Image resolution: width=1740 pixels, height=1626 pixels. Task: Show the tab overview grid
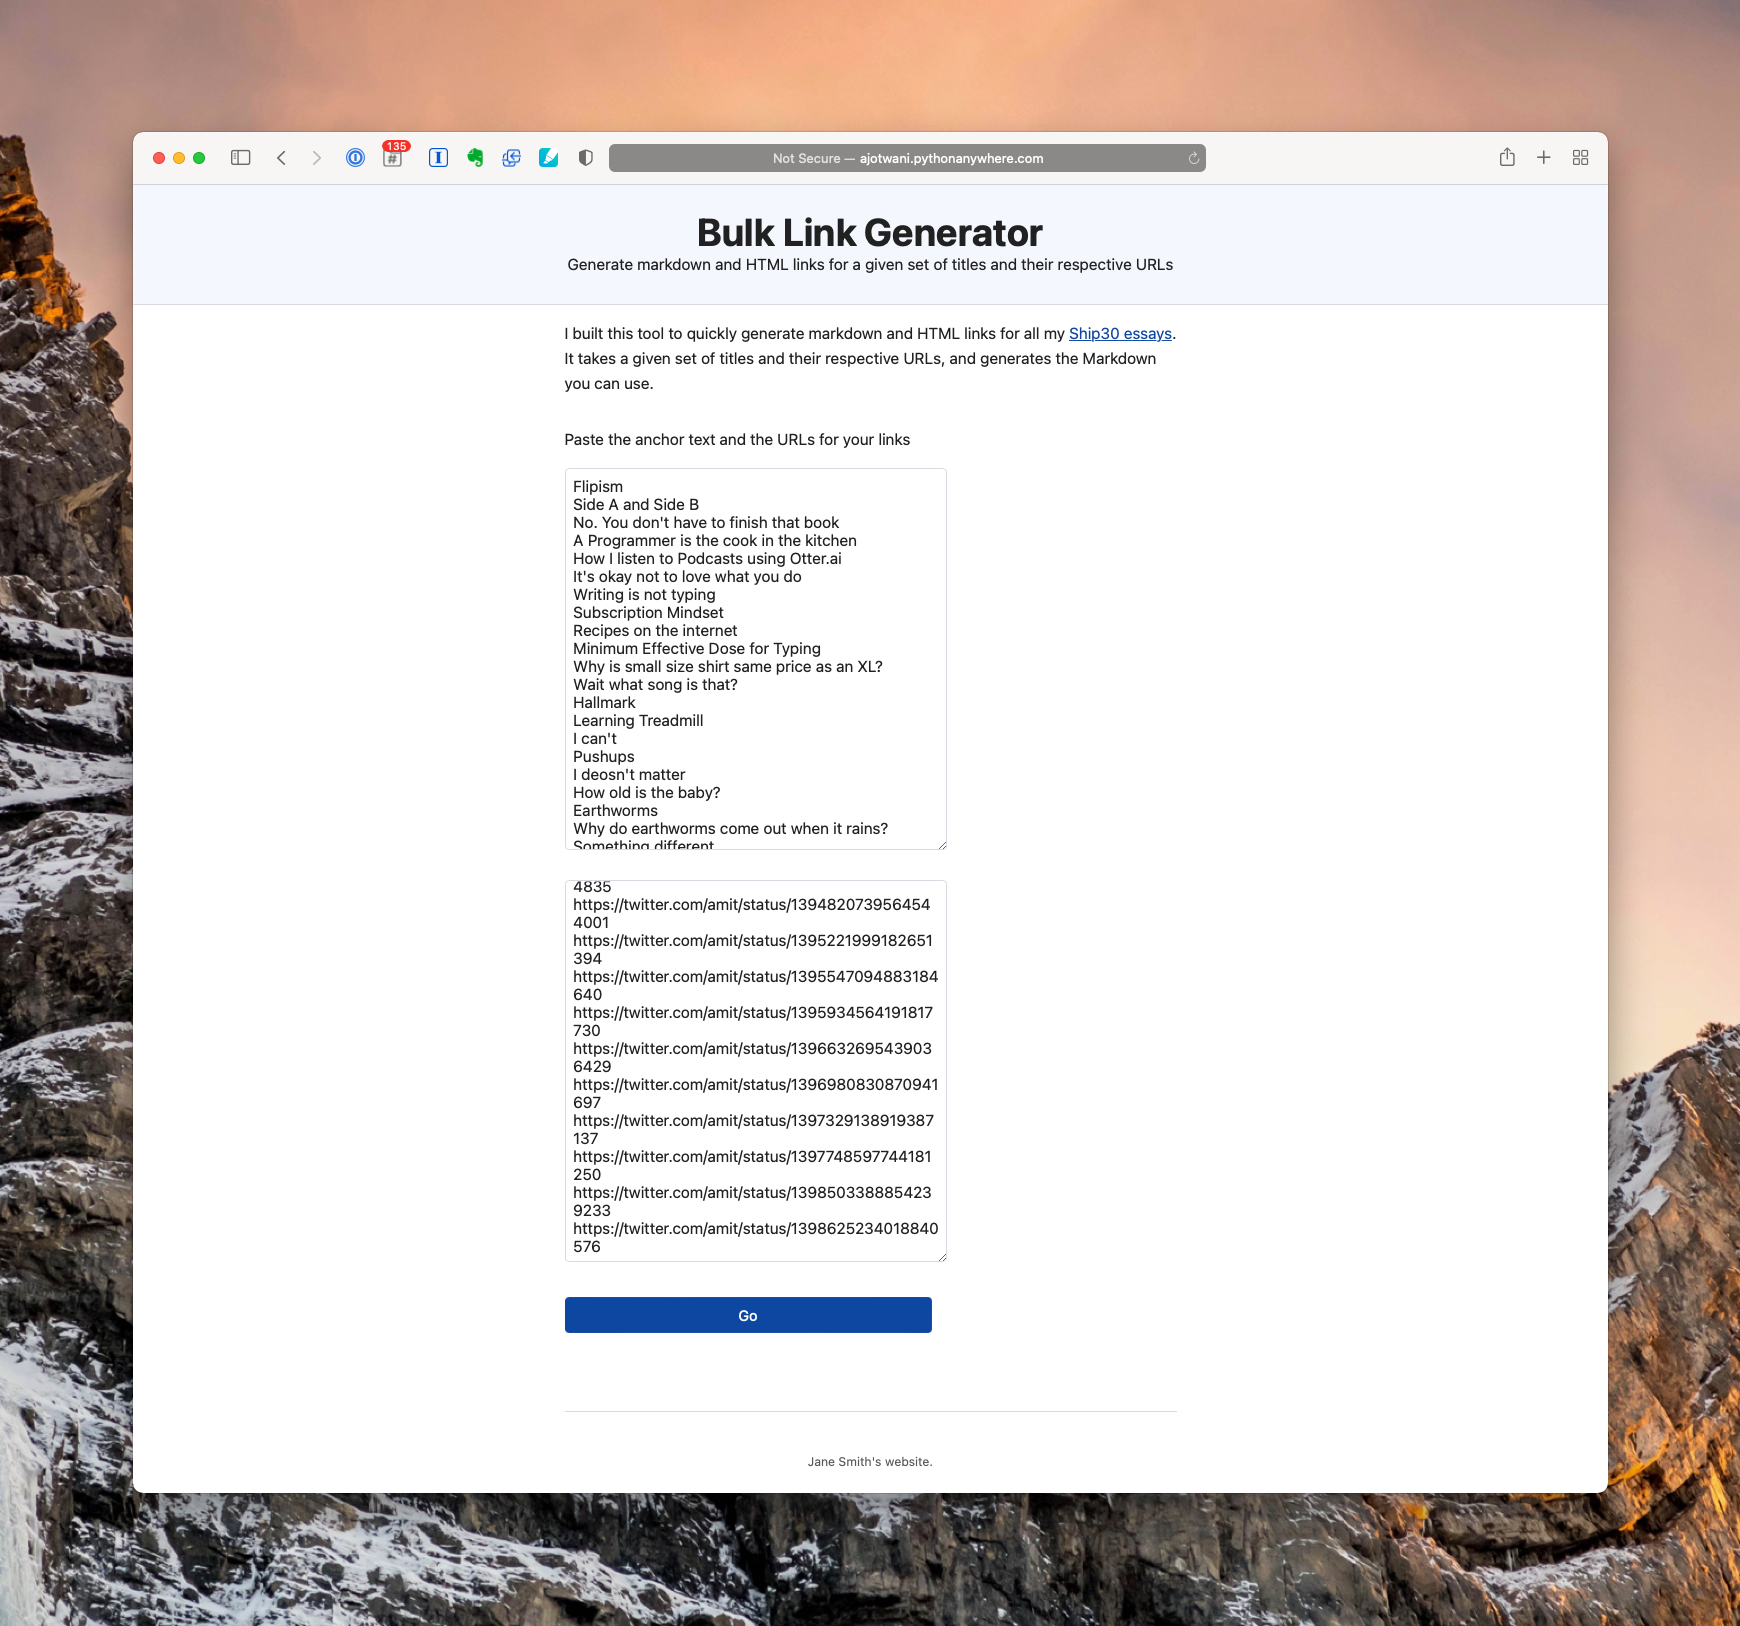1580,158
